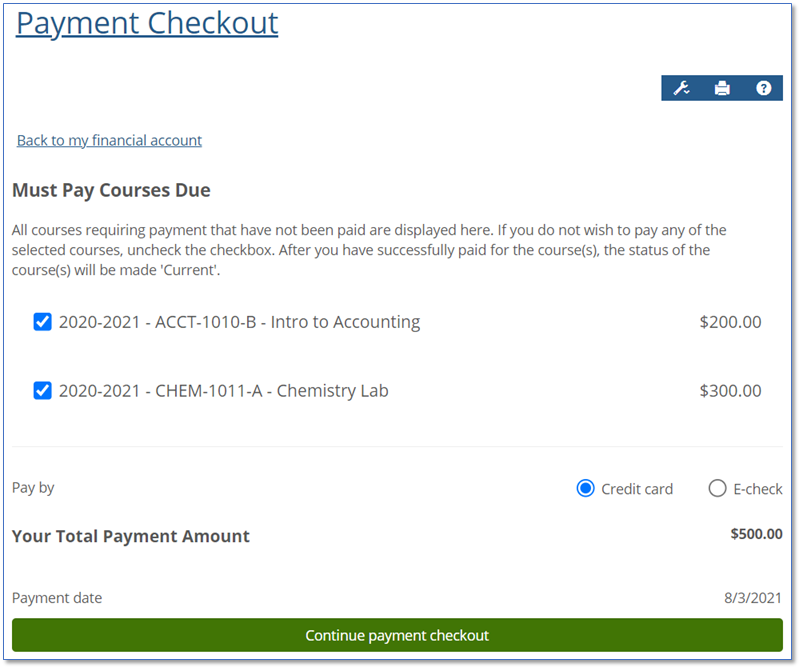Click the 8/3/2021 payment date value
Screen dimensions: 801x669
coord(753,598)
